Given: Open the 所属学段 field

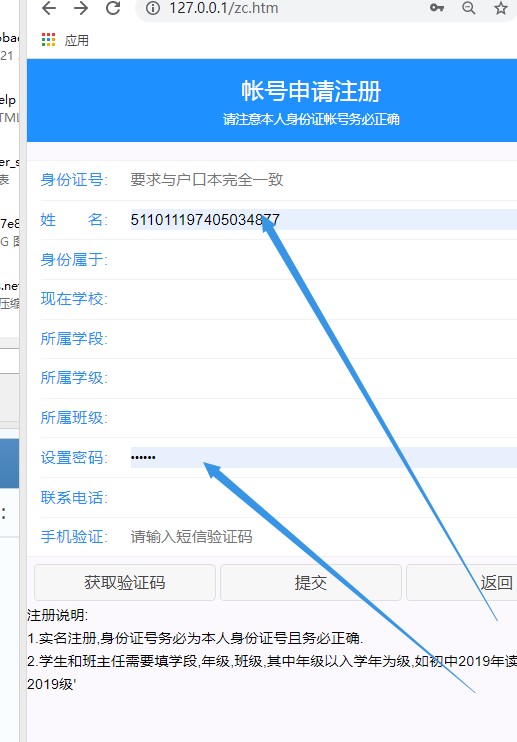Looking at the screenshot, I should tap(324, 338).
